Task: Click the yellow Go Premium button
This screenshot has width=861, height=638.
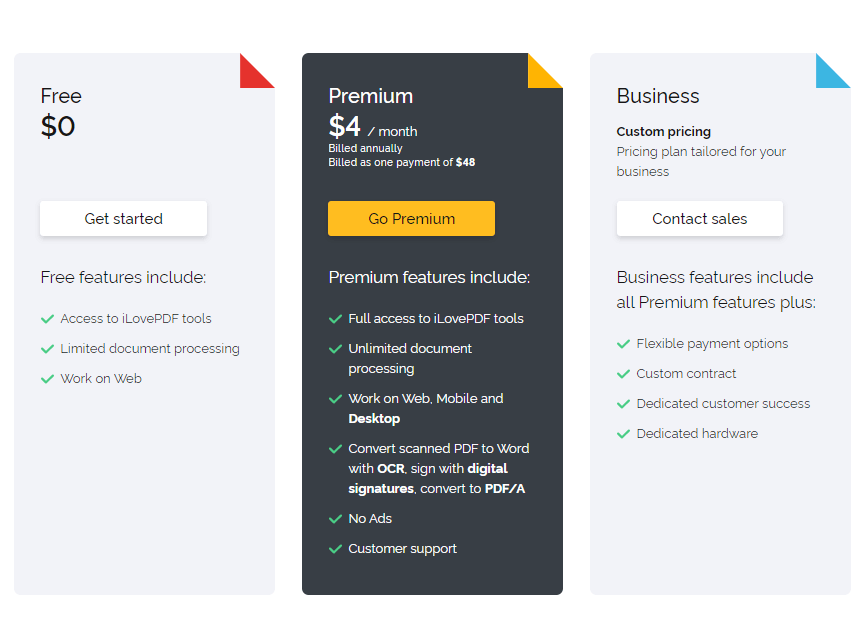Action: pos(411,219)
